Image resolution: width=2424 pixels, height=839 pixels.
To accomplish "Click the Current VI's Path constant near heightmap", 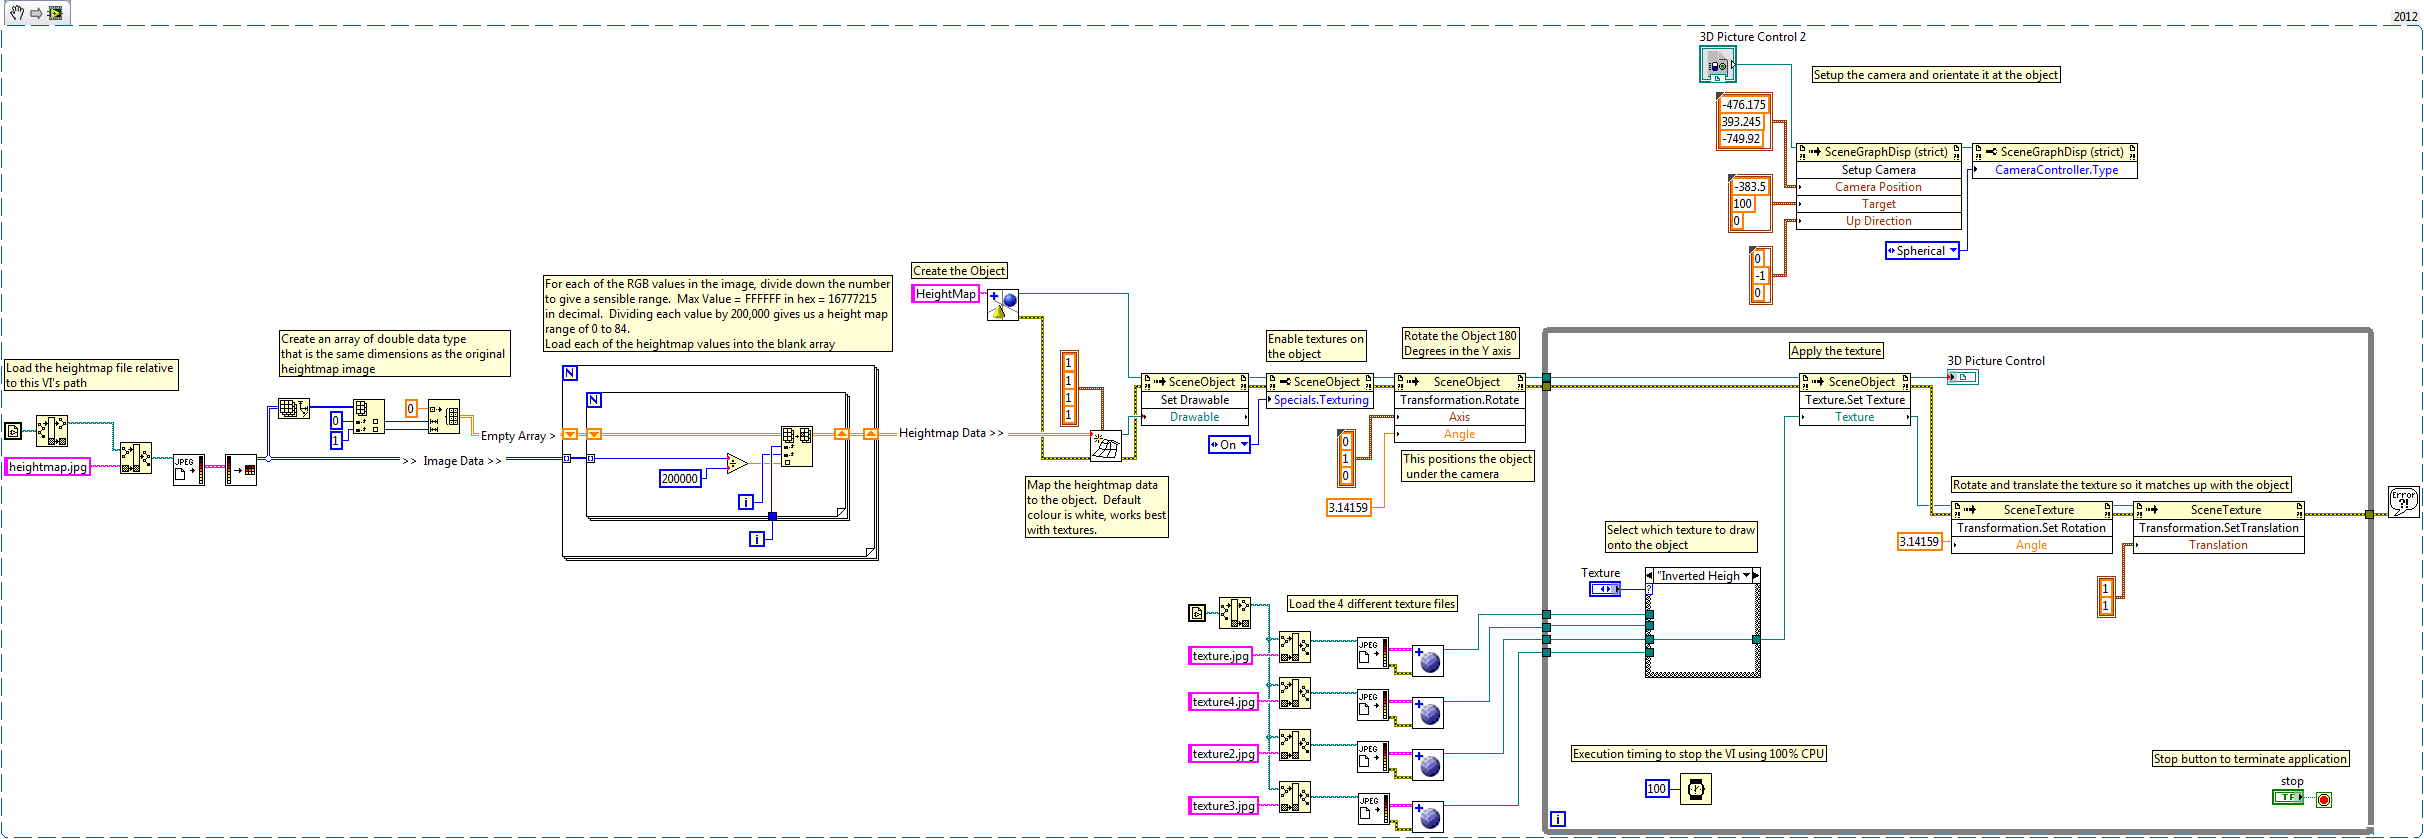I will tap(13, 431).
